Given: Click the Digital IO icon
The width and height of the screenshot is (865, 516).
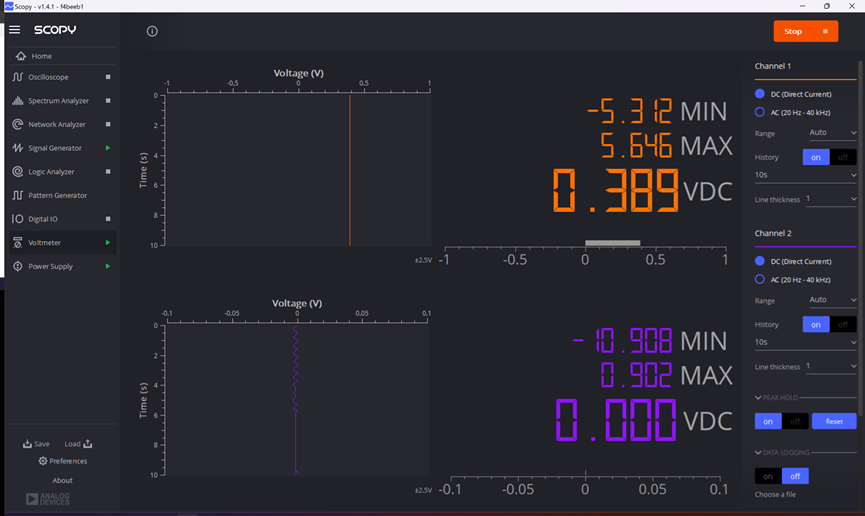Looking at the screenshot, I should pos(18,219).
